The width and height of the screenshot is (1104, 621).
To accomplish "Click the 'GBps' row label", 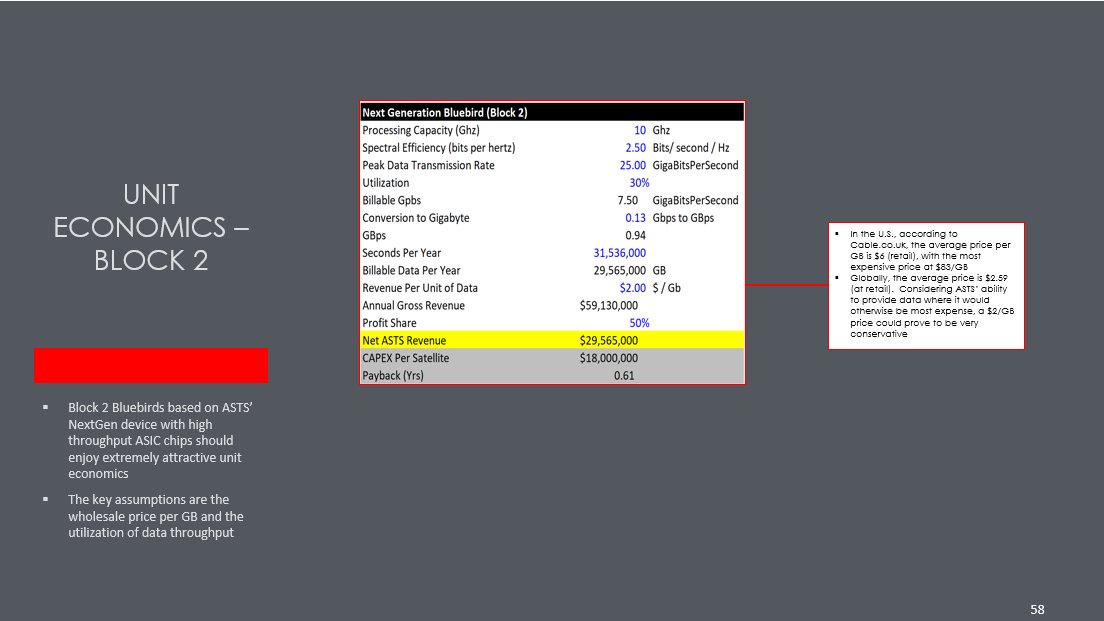I will pyautogui.click(x=374, y=236).
